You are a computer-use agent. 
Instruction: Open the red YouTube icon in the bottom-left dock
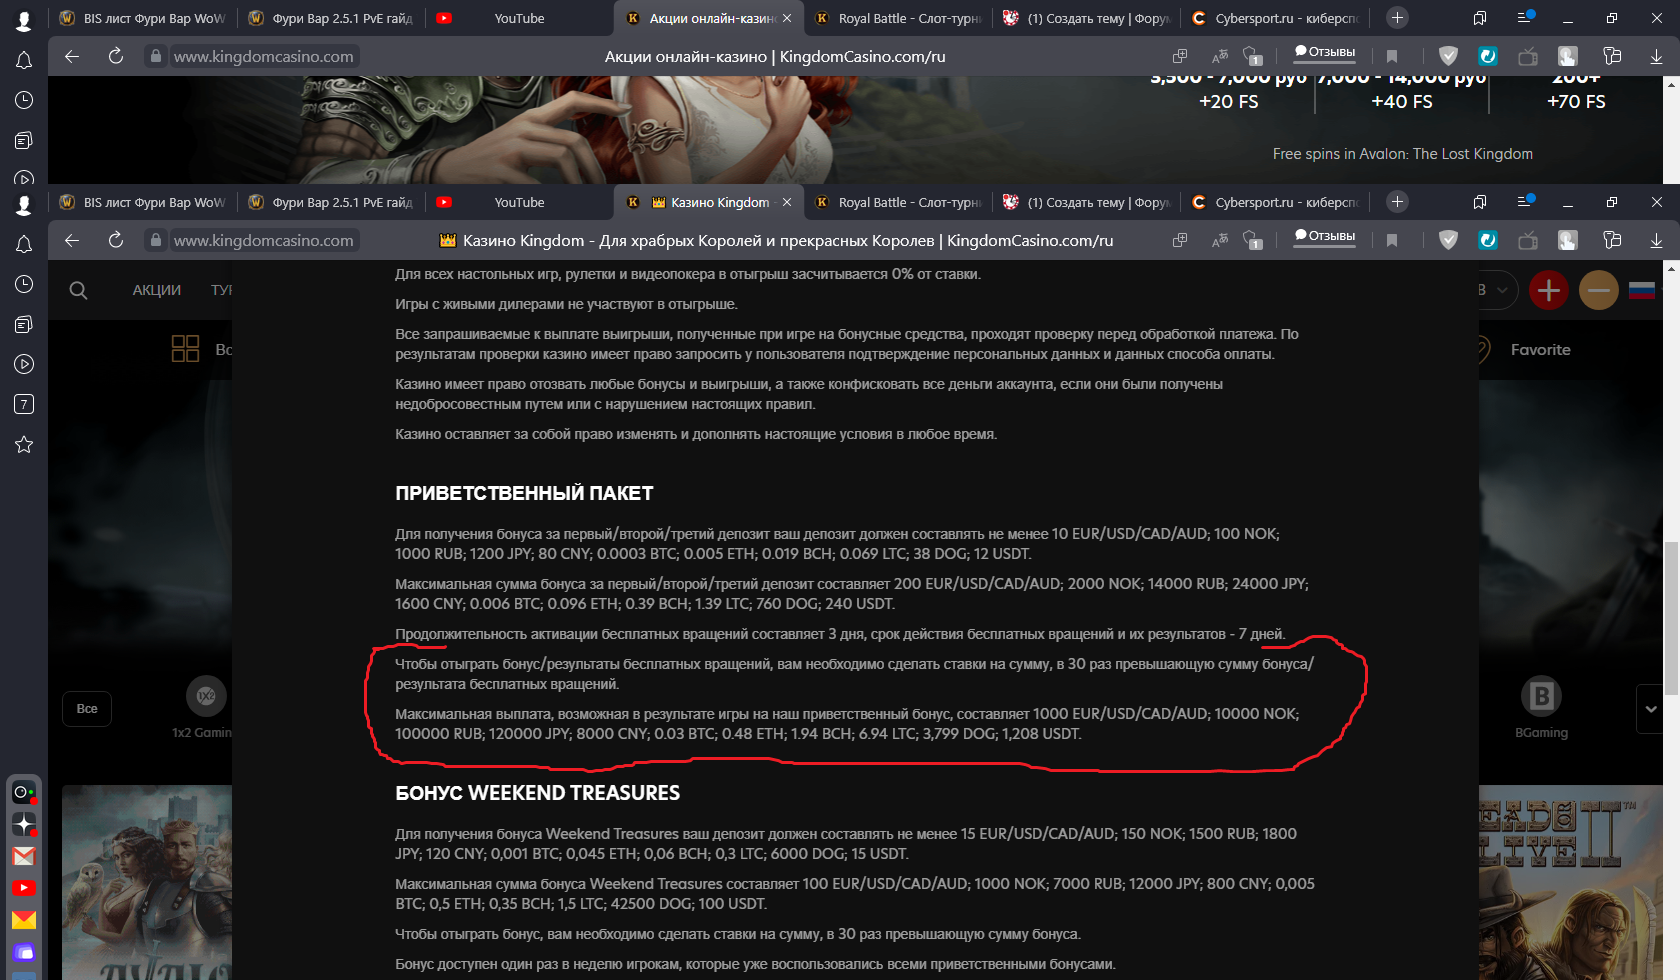pyautogui.click(x=24, y=888)
